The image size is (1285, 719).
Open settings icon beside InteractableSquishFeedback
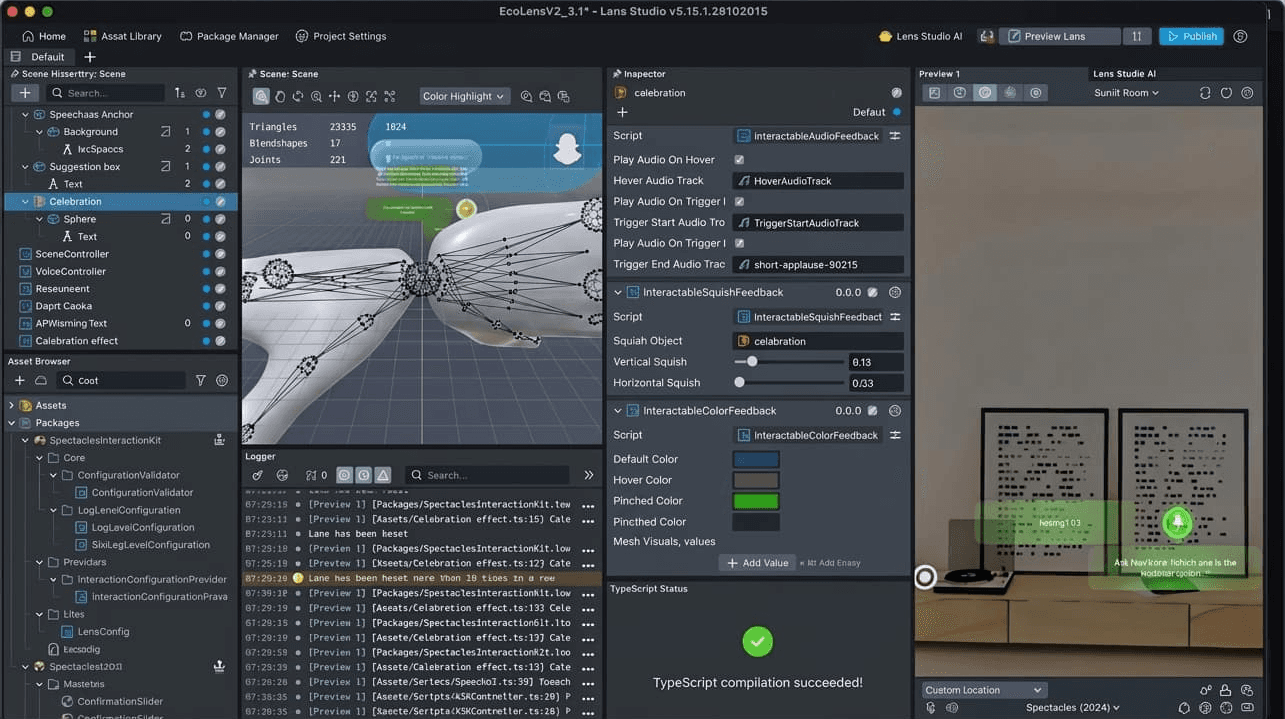pyautogui.click(x=895, y=292)
